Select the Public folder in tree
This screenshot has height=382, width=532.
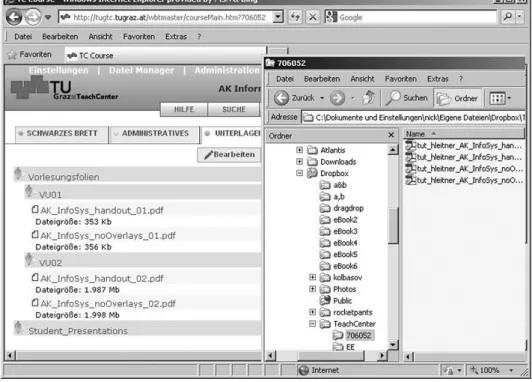[342, 301]
